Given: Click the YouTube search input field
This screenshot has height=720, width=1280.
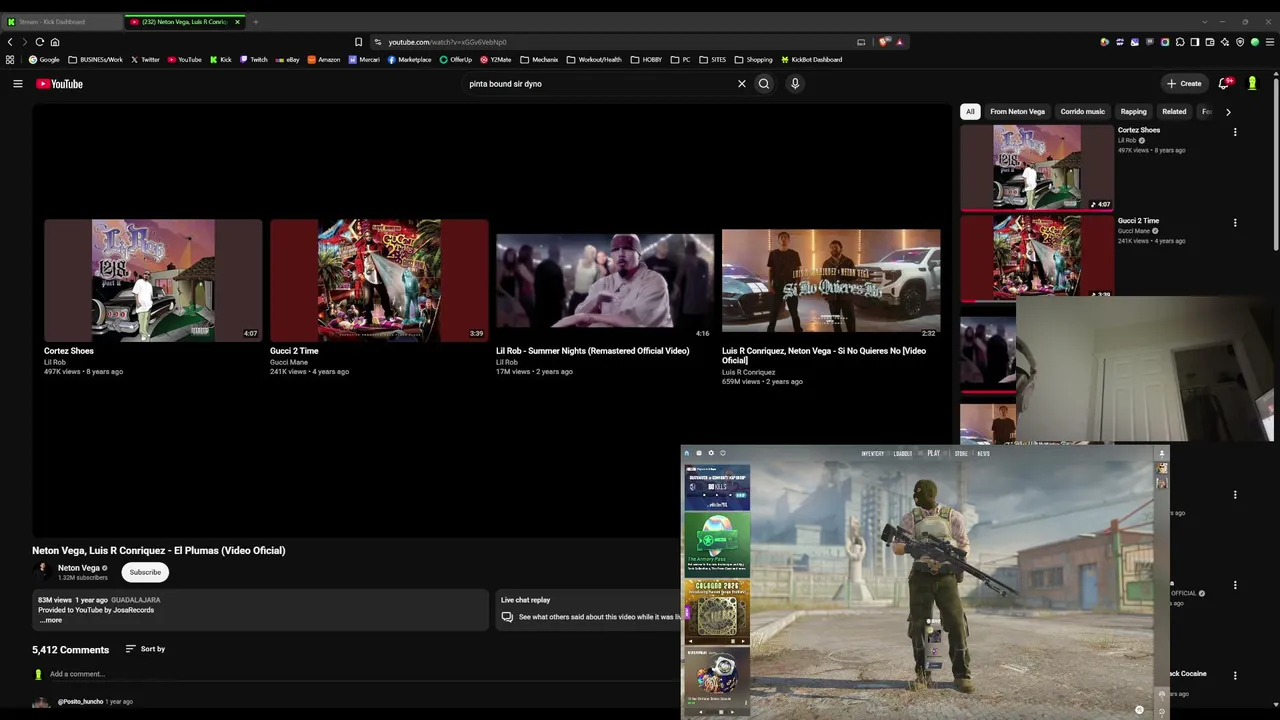Looking at the screenshot, I should [x=598, y=84].
